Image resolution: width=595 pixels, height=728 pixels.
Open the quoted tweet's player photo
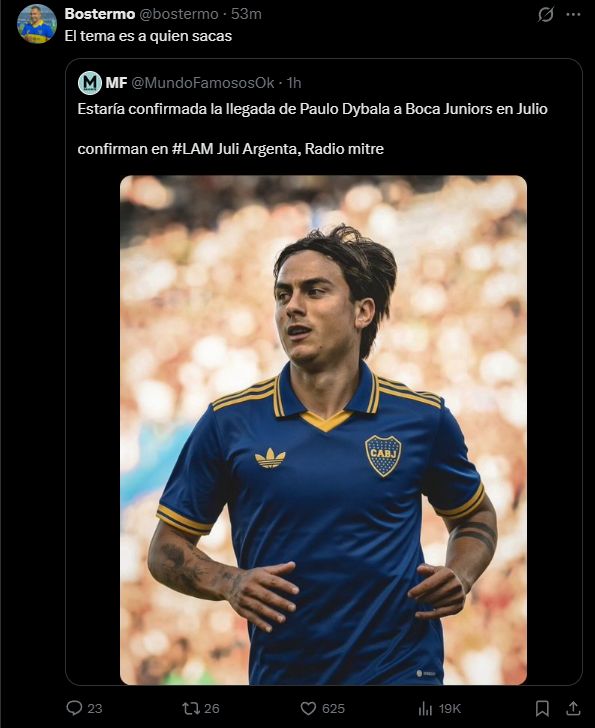click(x=323, y=430)
